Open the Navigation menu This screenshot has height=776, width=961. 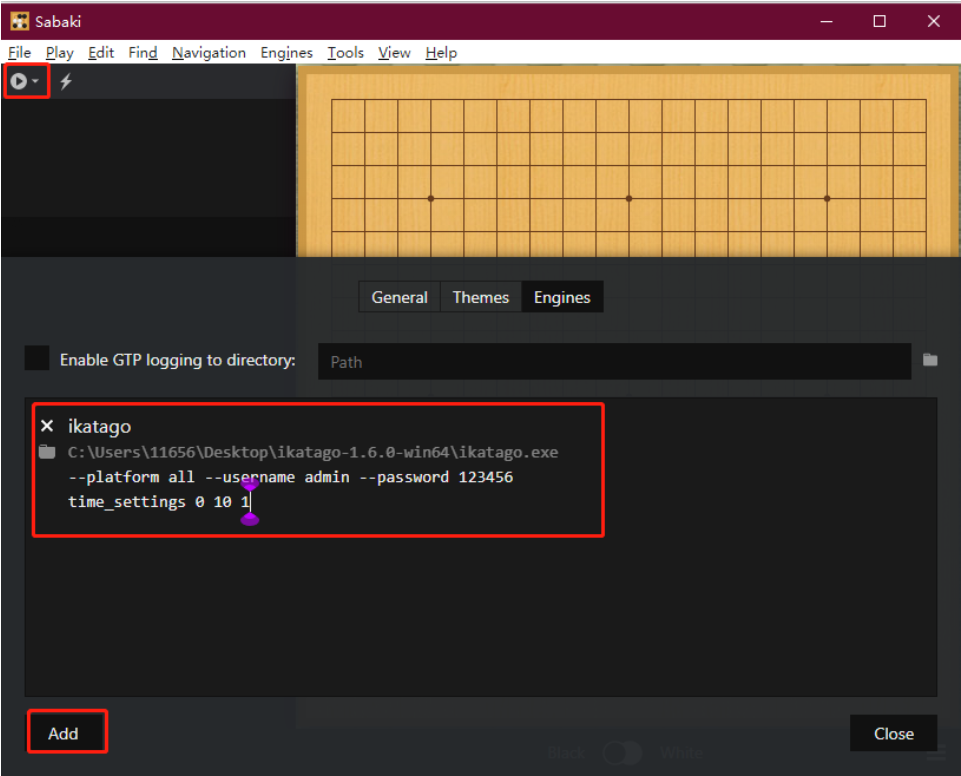click(x=208, y=53)
